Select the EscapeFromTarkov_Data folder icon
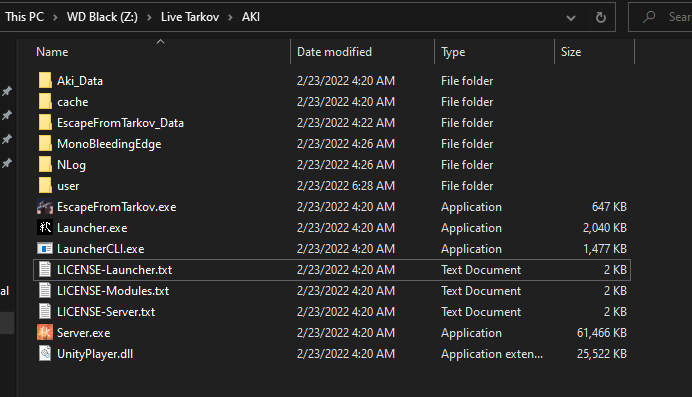This screenshot has width=692, height=397. (x=45, y=123)
